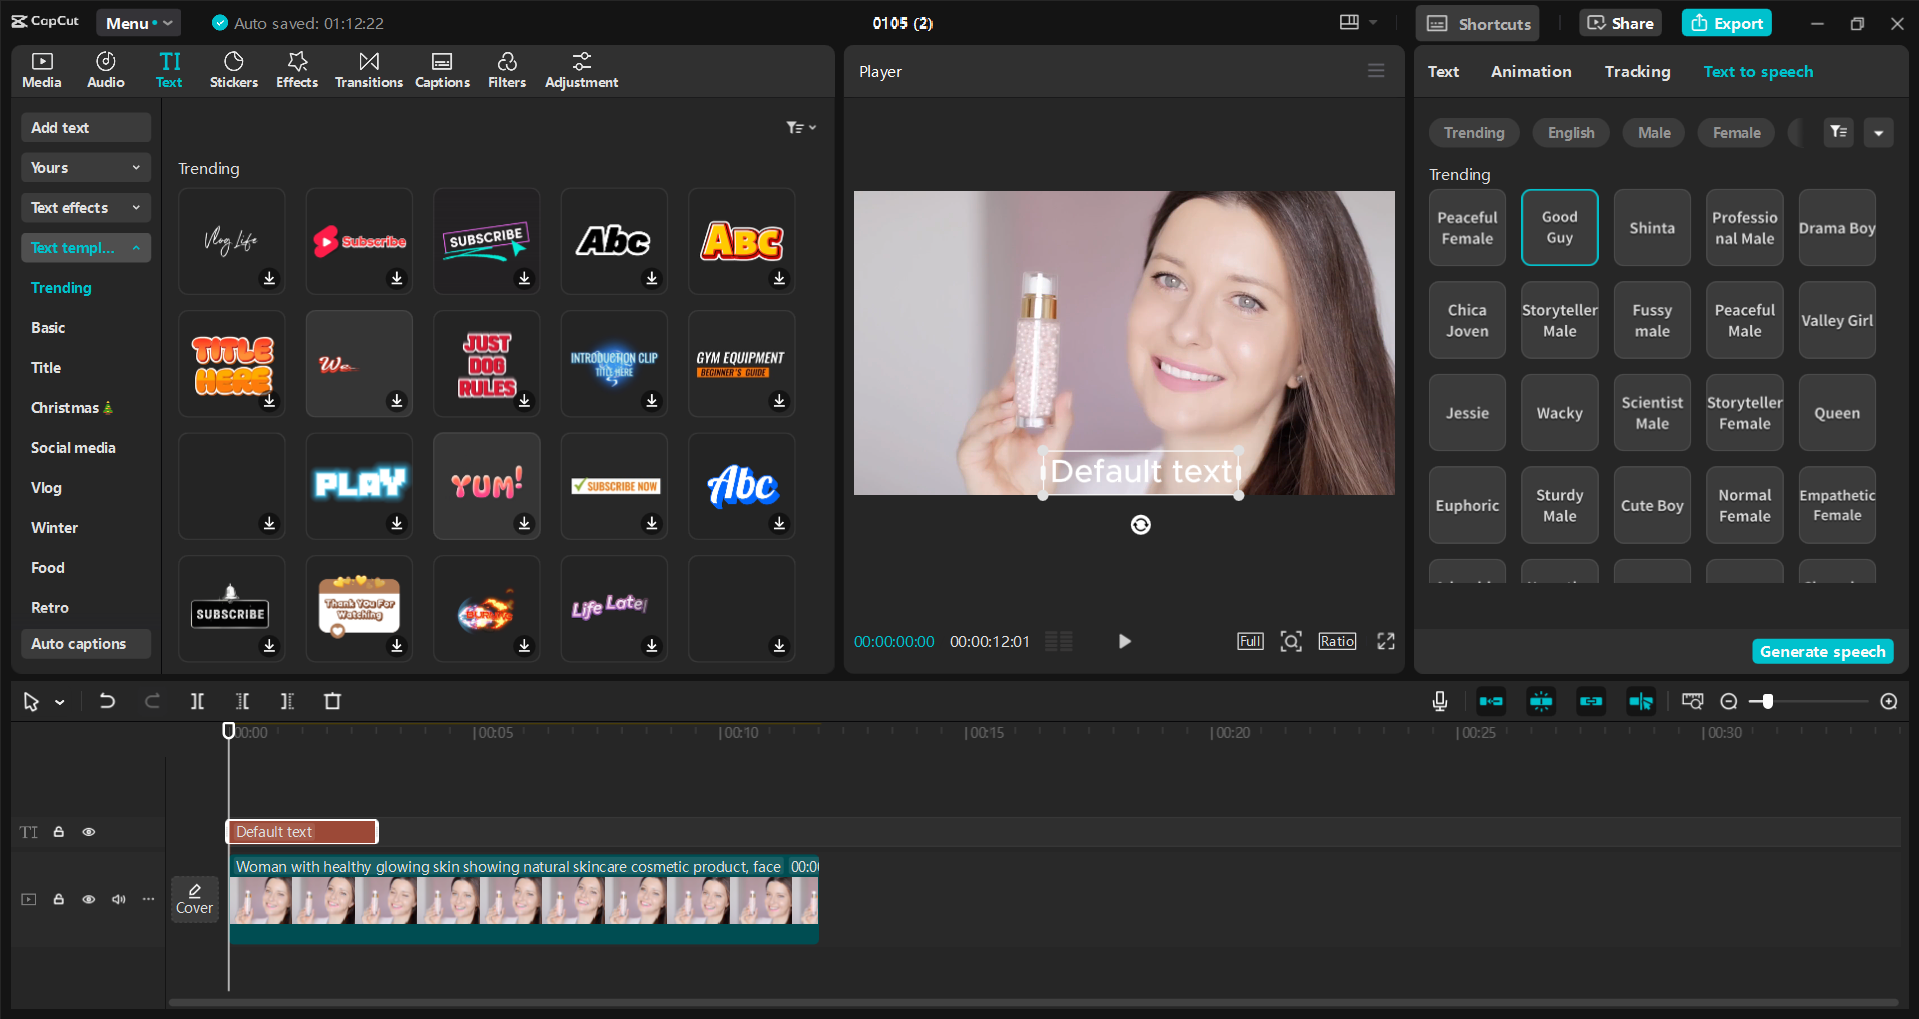The width and height of the screenshot is (1919, 1019).
Task: Hide the video track with the eye icon
Action: (88, 899)
